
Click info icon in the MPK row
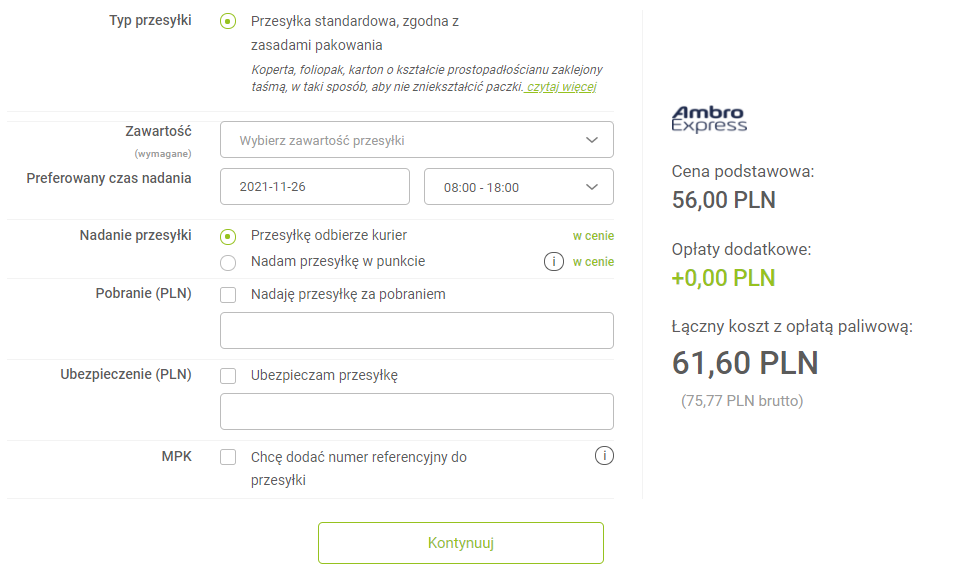604,456
